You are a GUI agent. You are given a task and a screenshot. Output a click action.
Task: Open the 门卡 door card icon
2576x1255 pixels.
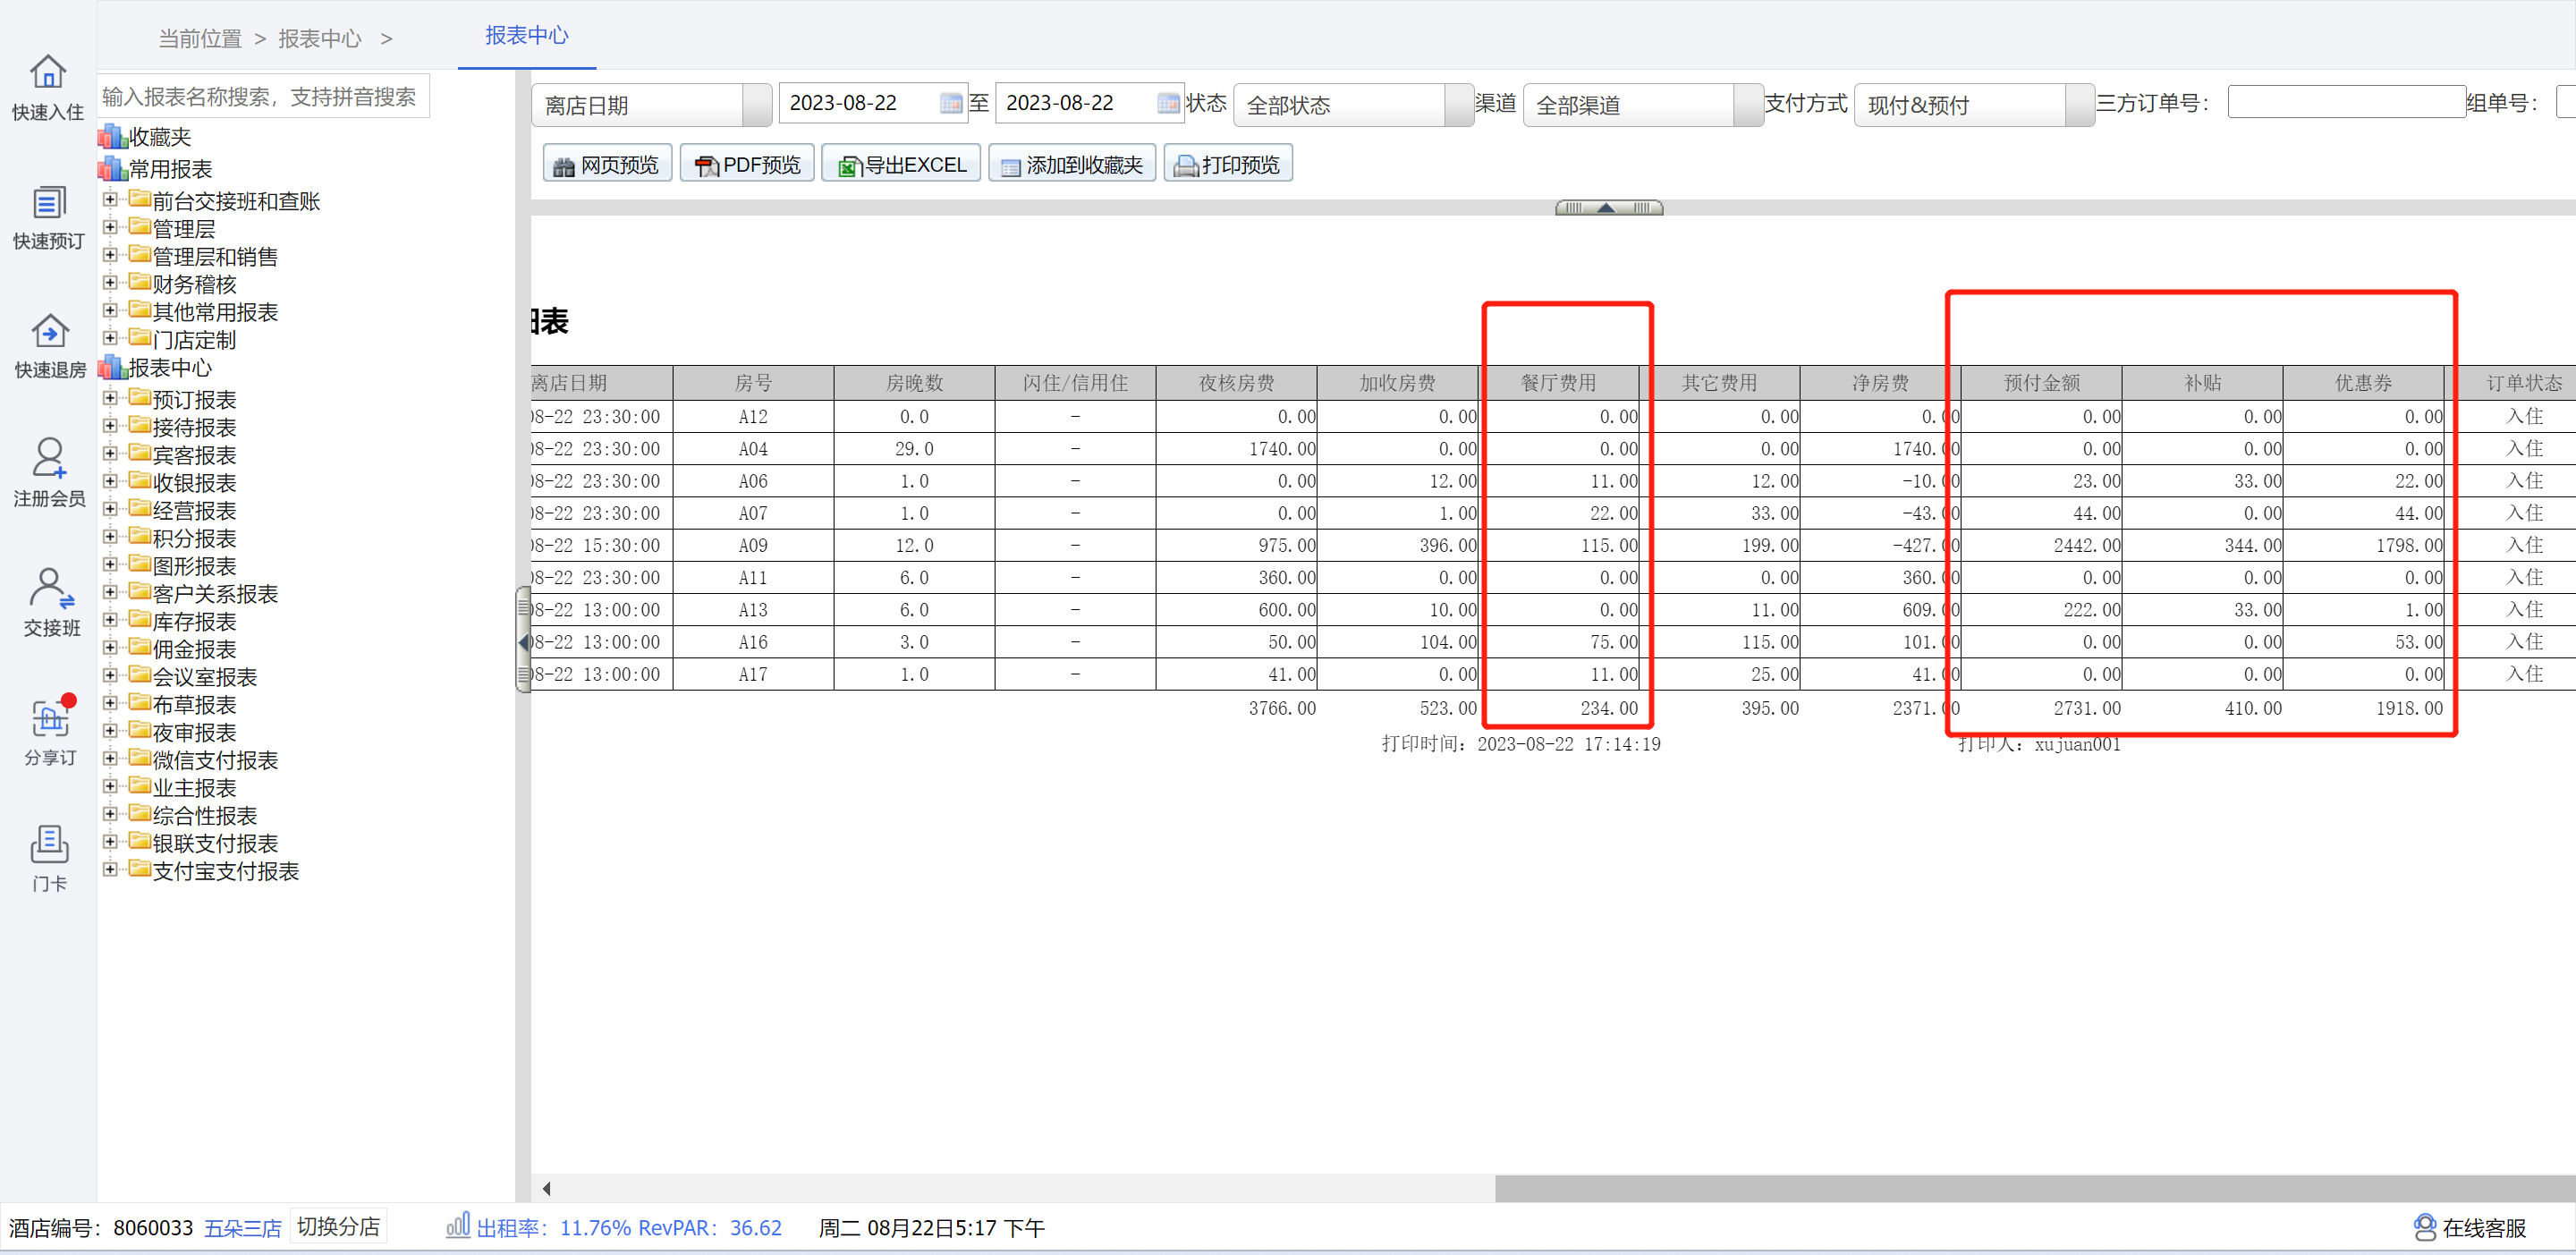(x=49, y=859)
